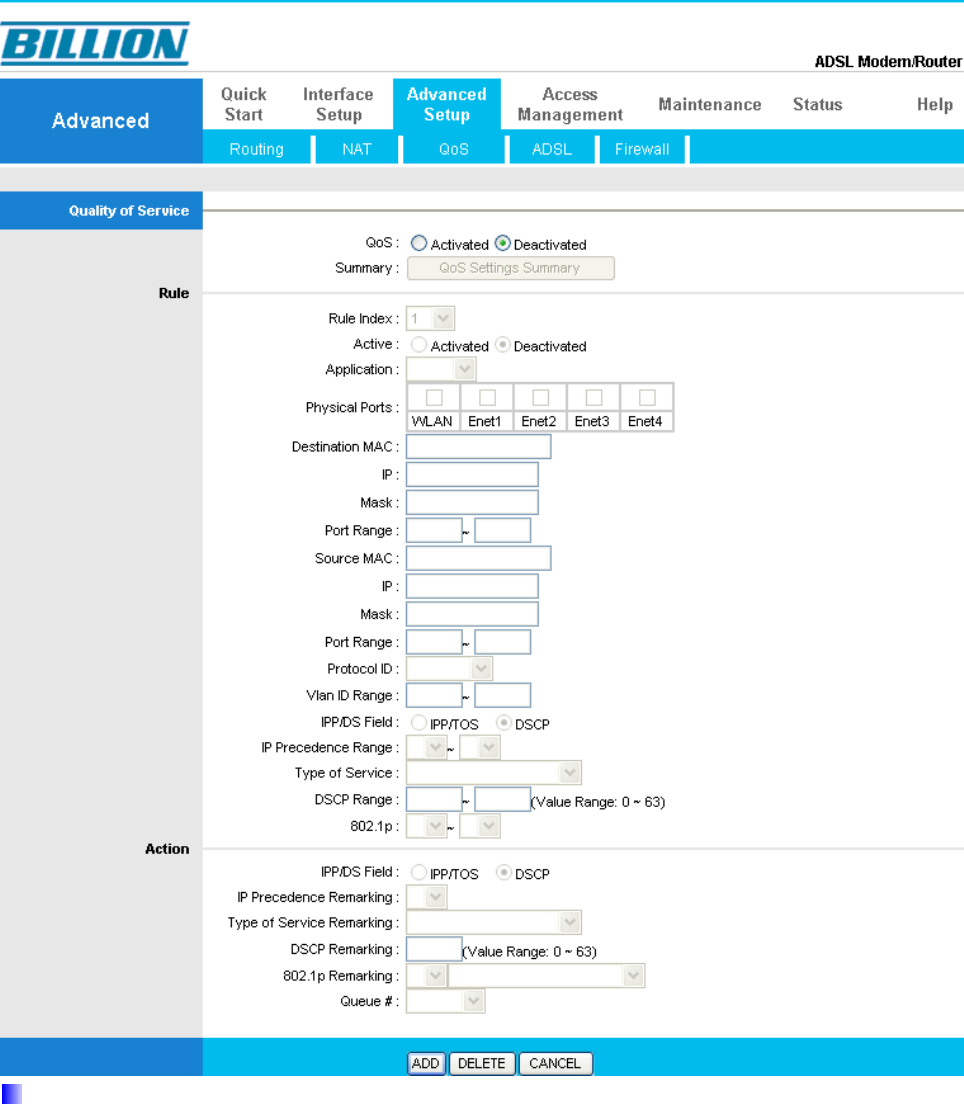Image resolution: width=964 pixels, height=1104 pixels.
Task: Focus the Source MAC field
Action: pyautogui.click(x=479, y=558)
